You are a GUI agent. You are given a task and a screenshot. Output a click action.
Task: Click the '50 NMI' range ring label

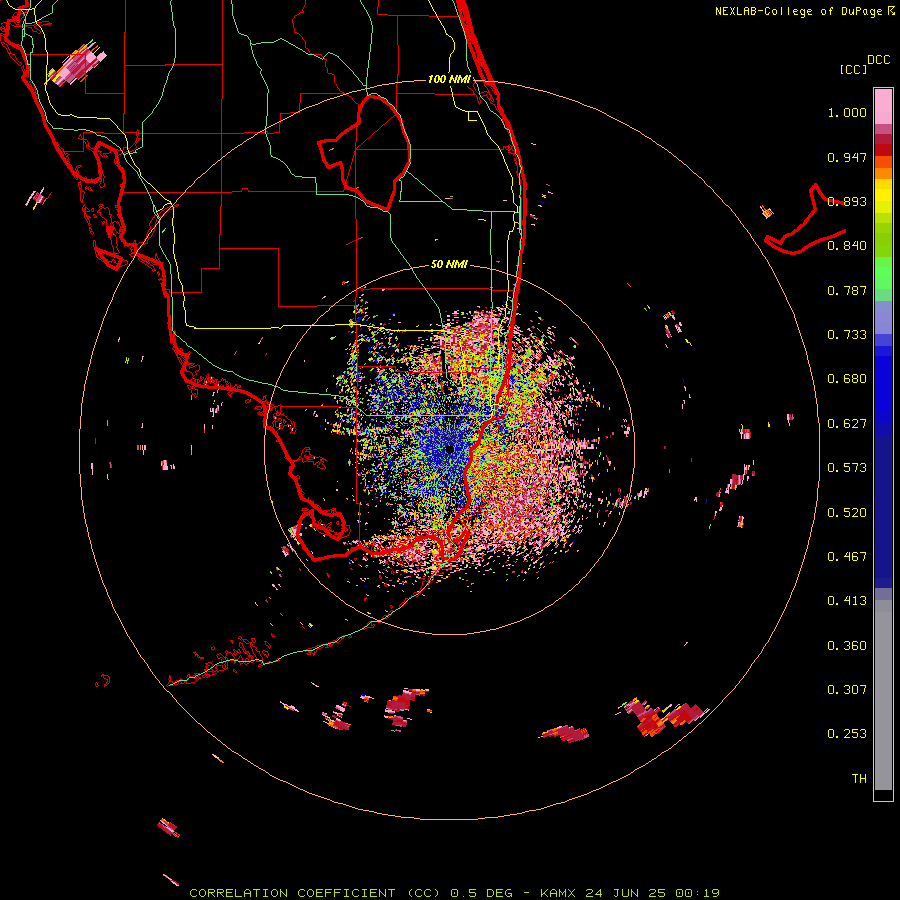449,264
